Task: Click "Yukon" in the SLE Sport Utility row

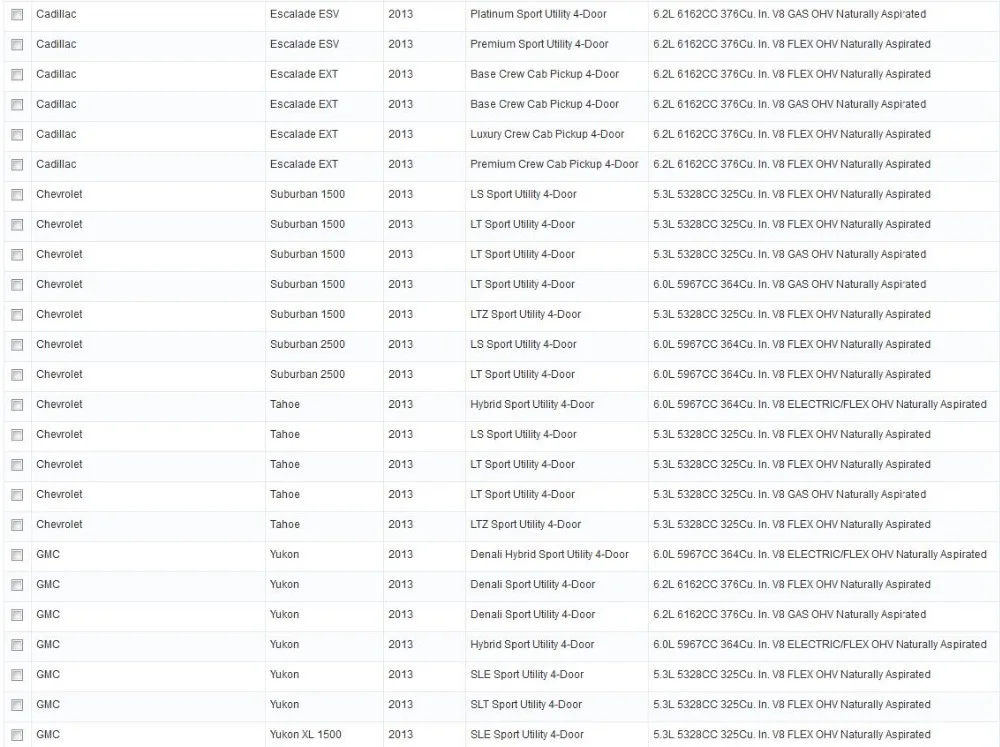Action: [x=284, y=674]
